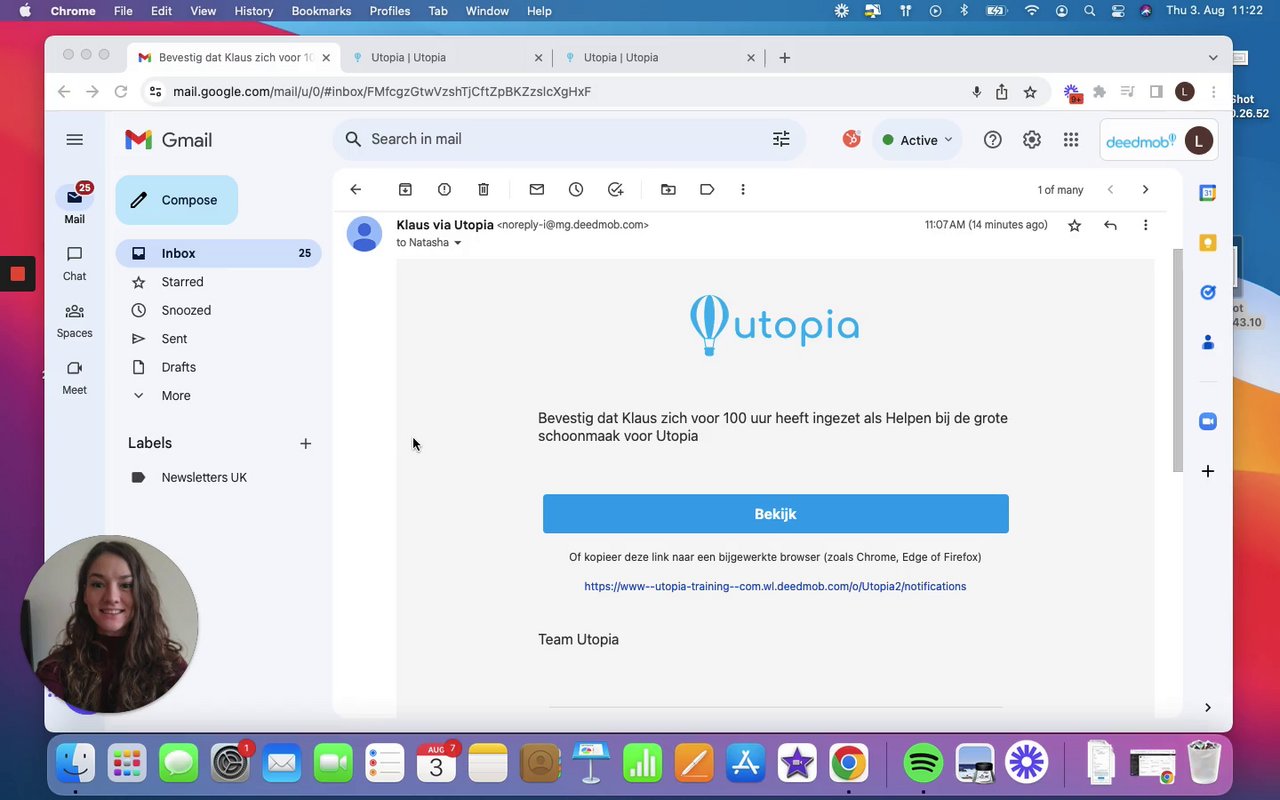Screen dimensions: 1280x800
Task: Move email to folder icon
Action: pyautogui.click(x=668, y=189)
